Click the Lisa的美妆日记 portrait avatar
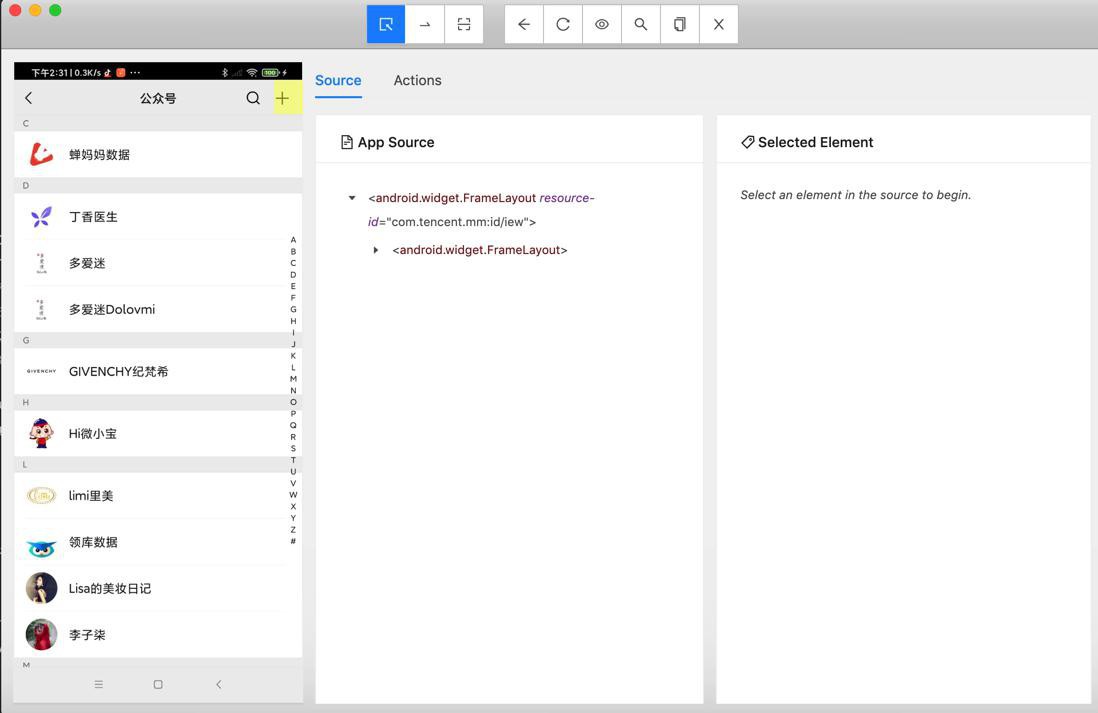The width and height of the screenshot is (1098, 713). click(41, 588)
